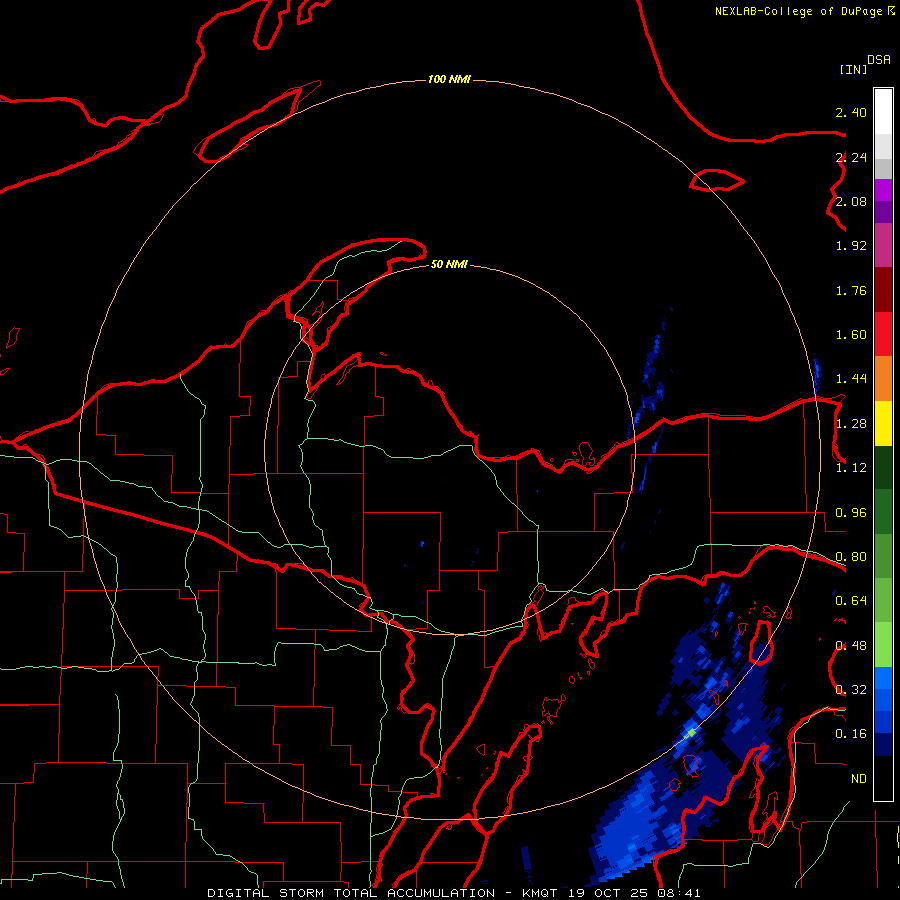900x900 pixels.
Task: Select the bright red swatch in the color scale
Action: 883,334
